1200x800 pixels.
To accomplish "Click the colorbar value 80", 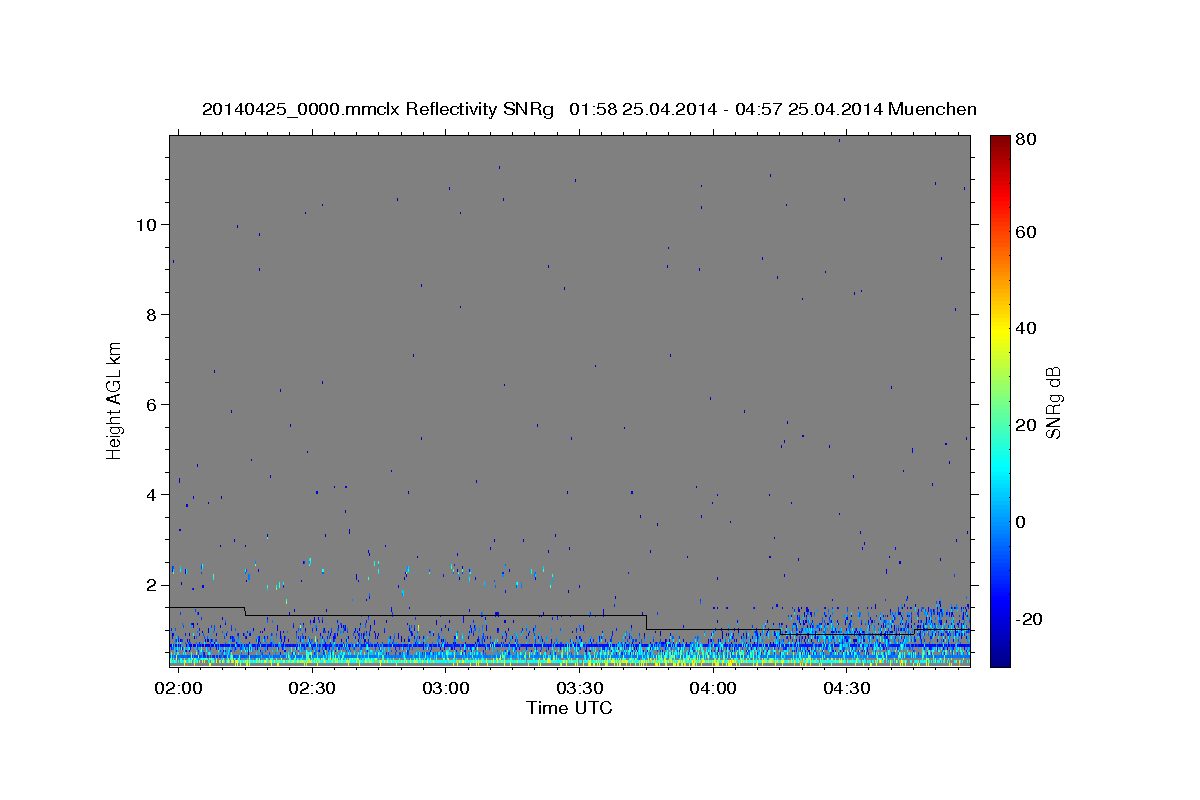I will pos(1026,140).
